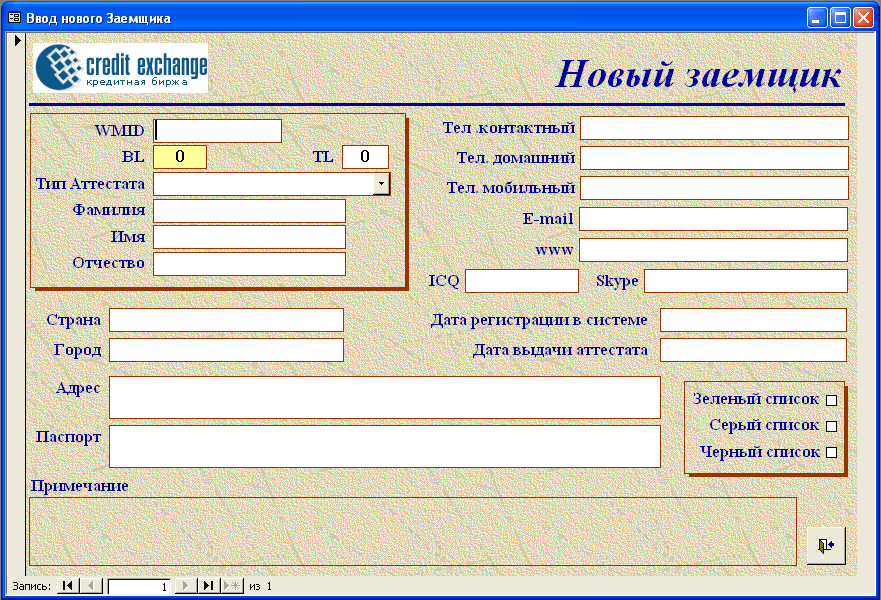Create new record navigation button
The height and width of the screenshot is (600, 881).
(232, 586)
